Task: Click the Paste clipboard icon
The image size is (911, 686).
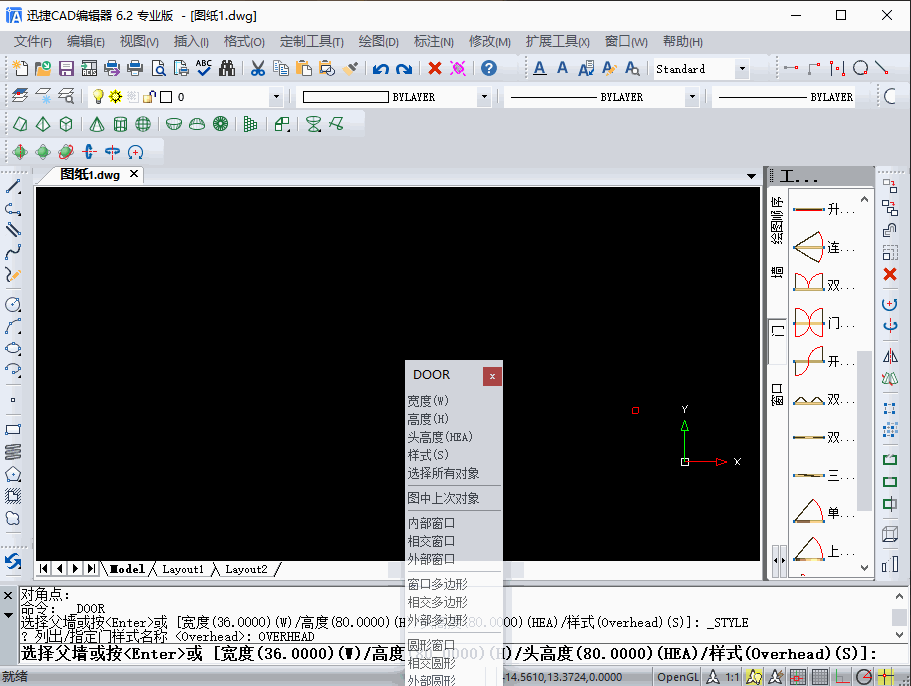Action: coord(304,69)
